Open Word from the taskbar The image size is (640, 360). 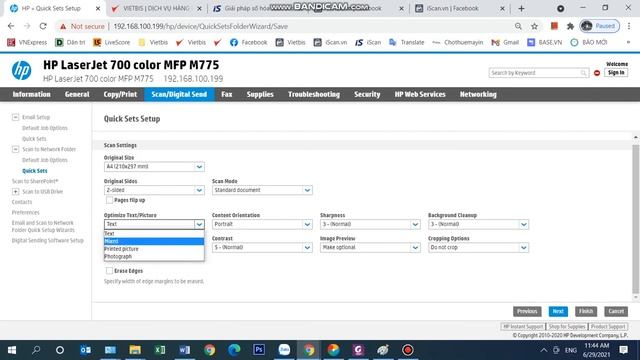coord(184,350)
